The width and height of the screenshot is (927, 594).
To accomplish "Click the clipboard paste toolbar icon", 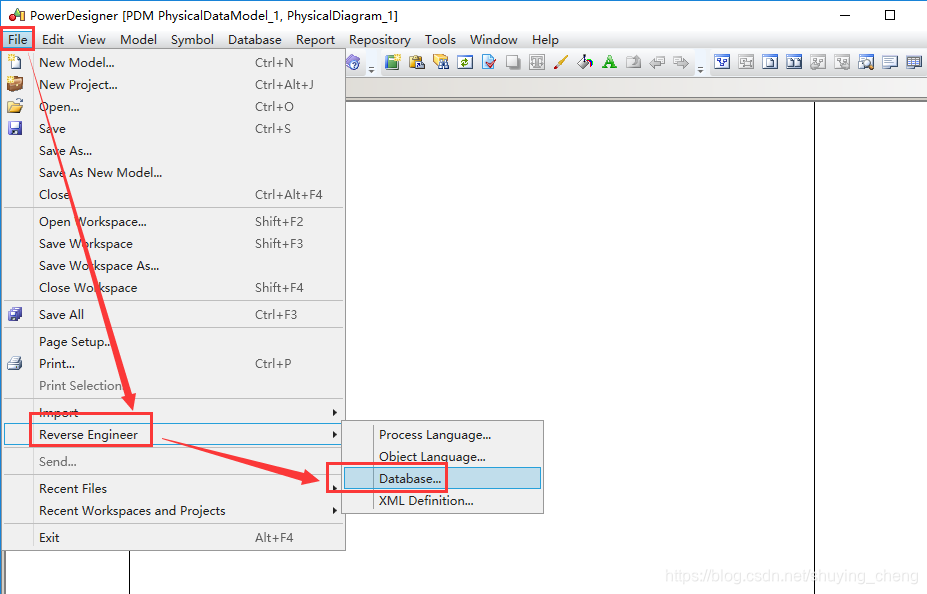I will coord(417,62).
